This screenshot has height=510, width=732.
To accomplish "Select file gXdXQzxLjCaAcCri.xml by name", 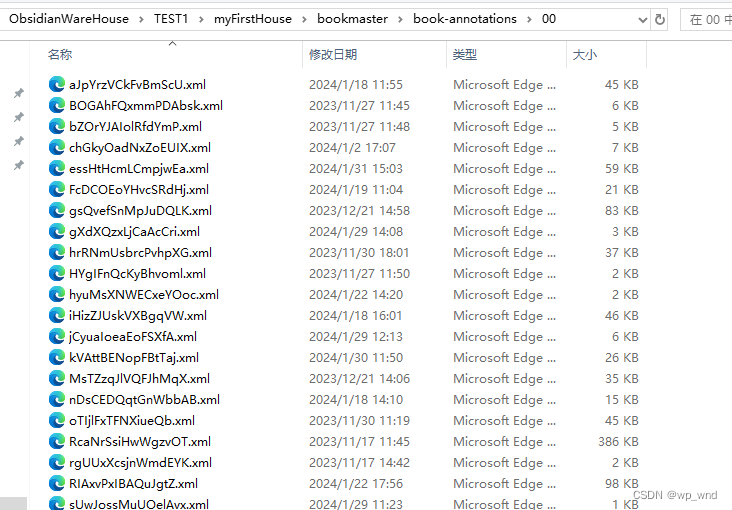I will point(134,232).
